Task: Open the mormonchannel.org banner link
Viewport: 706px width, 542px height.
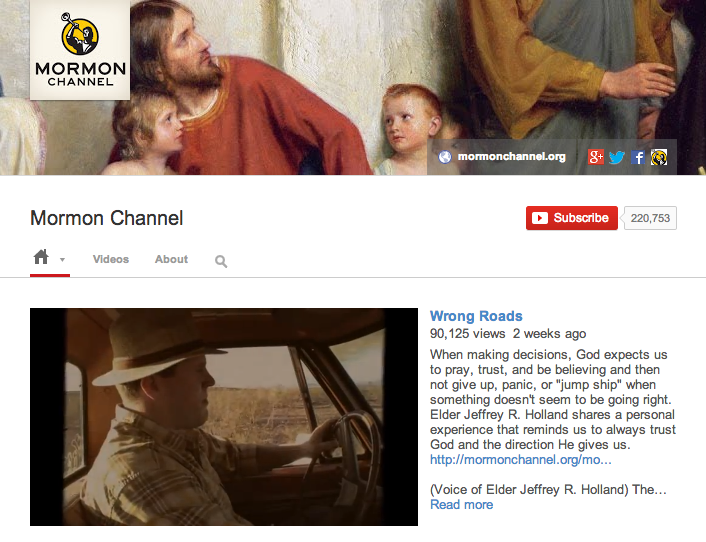Action: point(511,157)
